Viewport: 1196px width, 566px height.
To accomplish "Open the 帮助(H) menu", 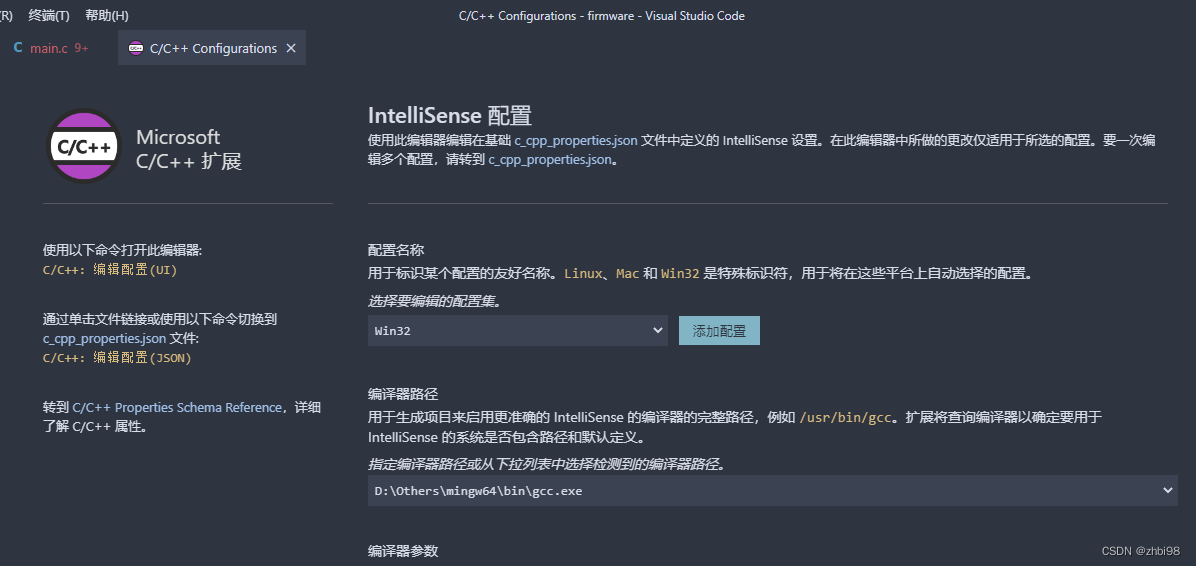I will point(107,15).
